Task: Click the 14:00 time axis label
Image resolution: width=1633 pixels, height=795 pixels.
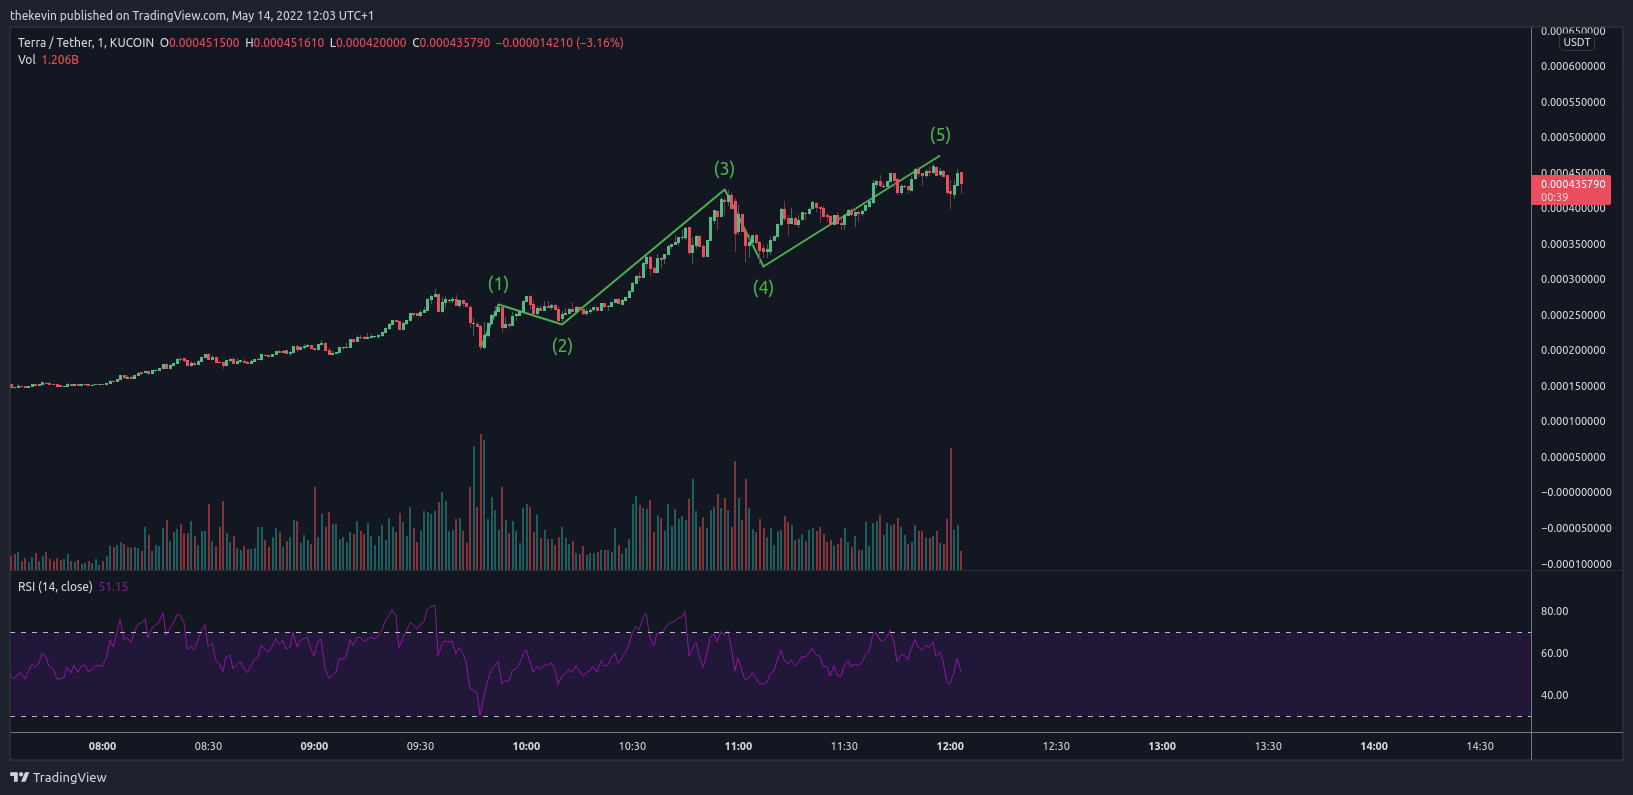Action: [x=1374, y=746]
